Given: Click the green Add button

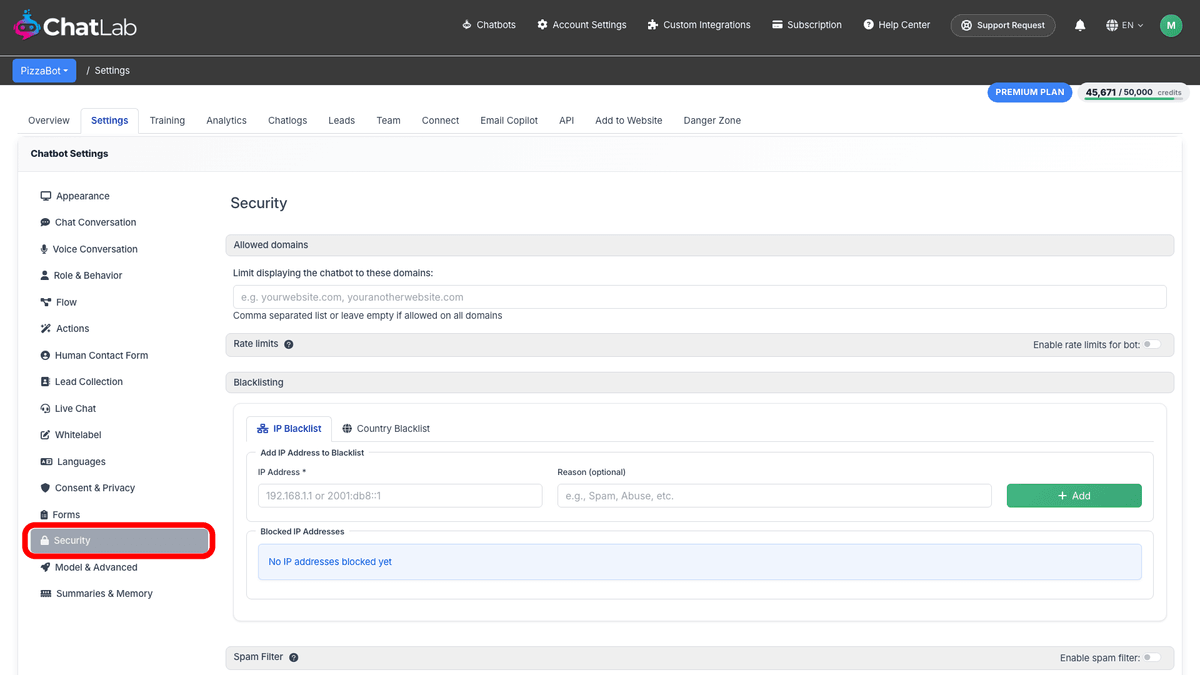Looking at the screenshot, I should (x=1074, y=496).
